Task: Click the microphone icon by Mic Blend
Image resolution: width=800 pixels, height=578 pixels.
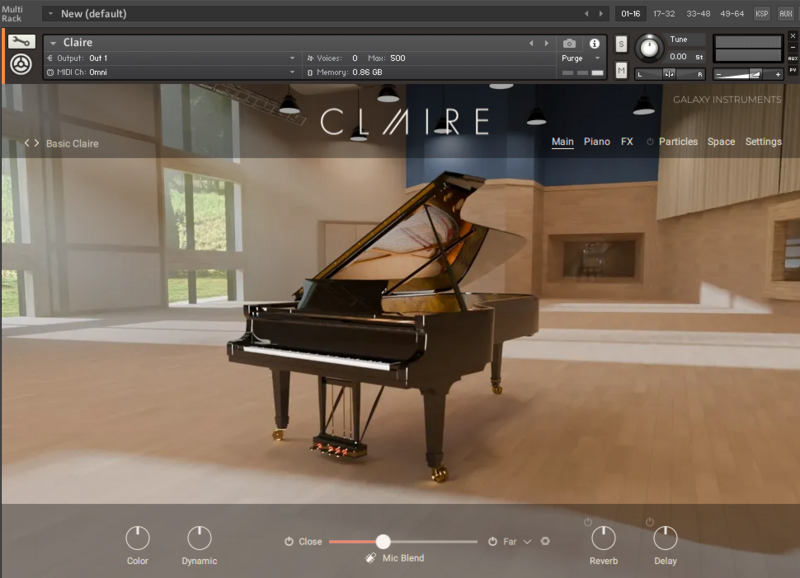Action: point(371,558)
